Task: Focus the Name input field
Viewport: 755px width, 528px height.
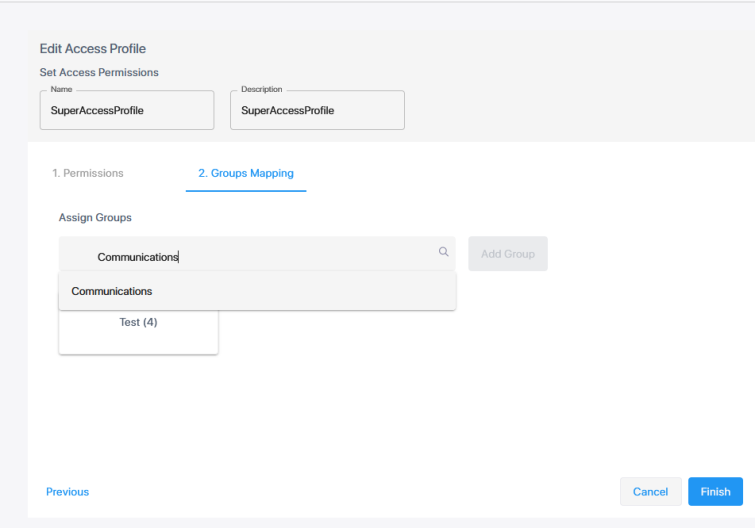Action: (126, 111)
